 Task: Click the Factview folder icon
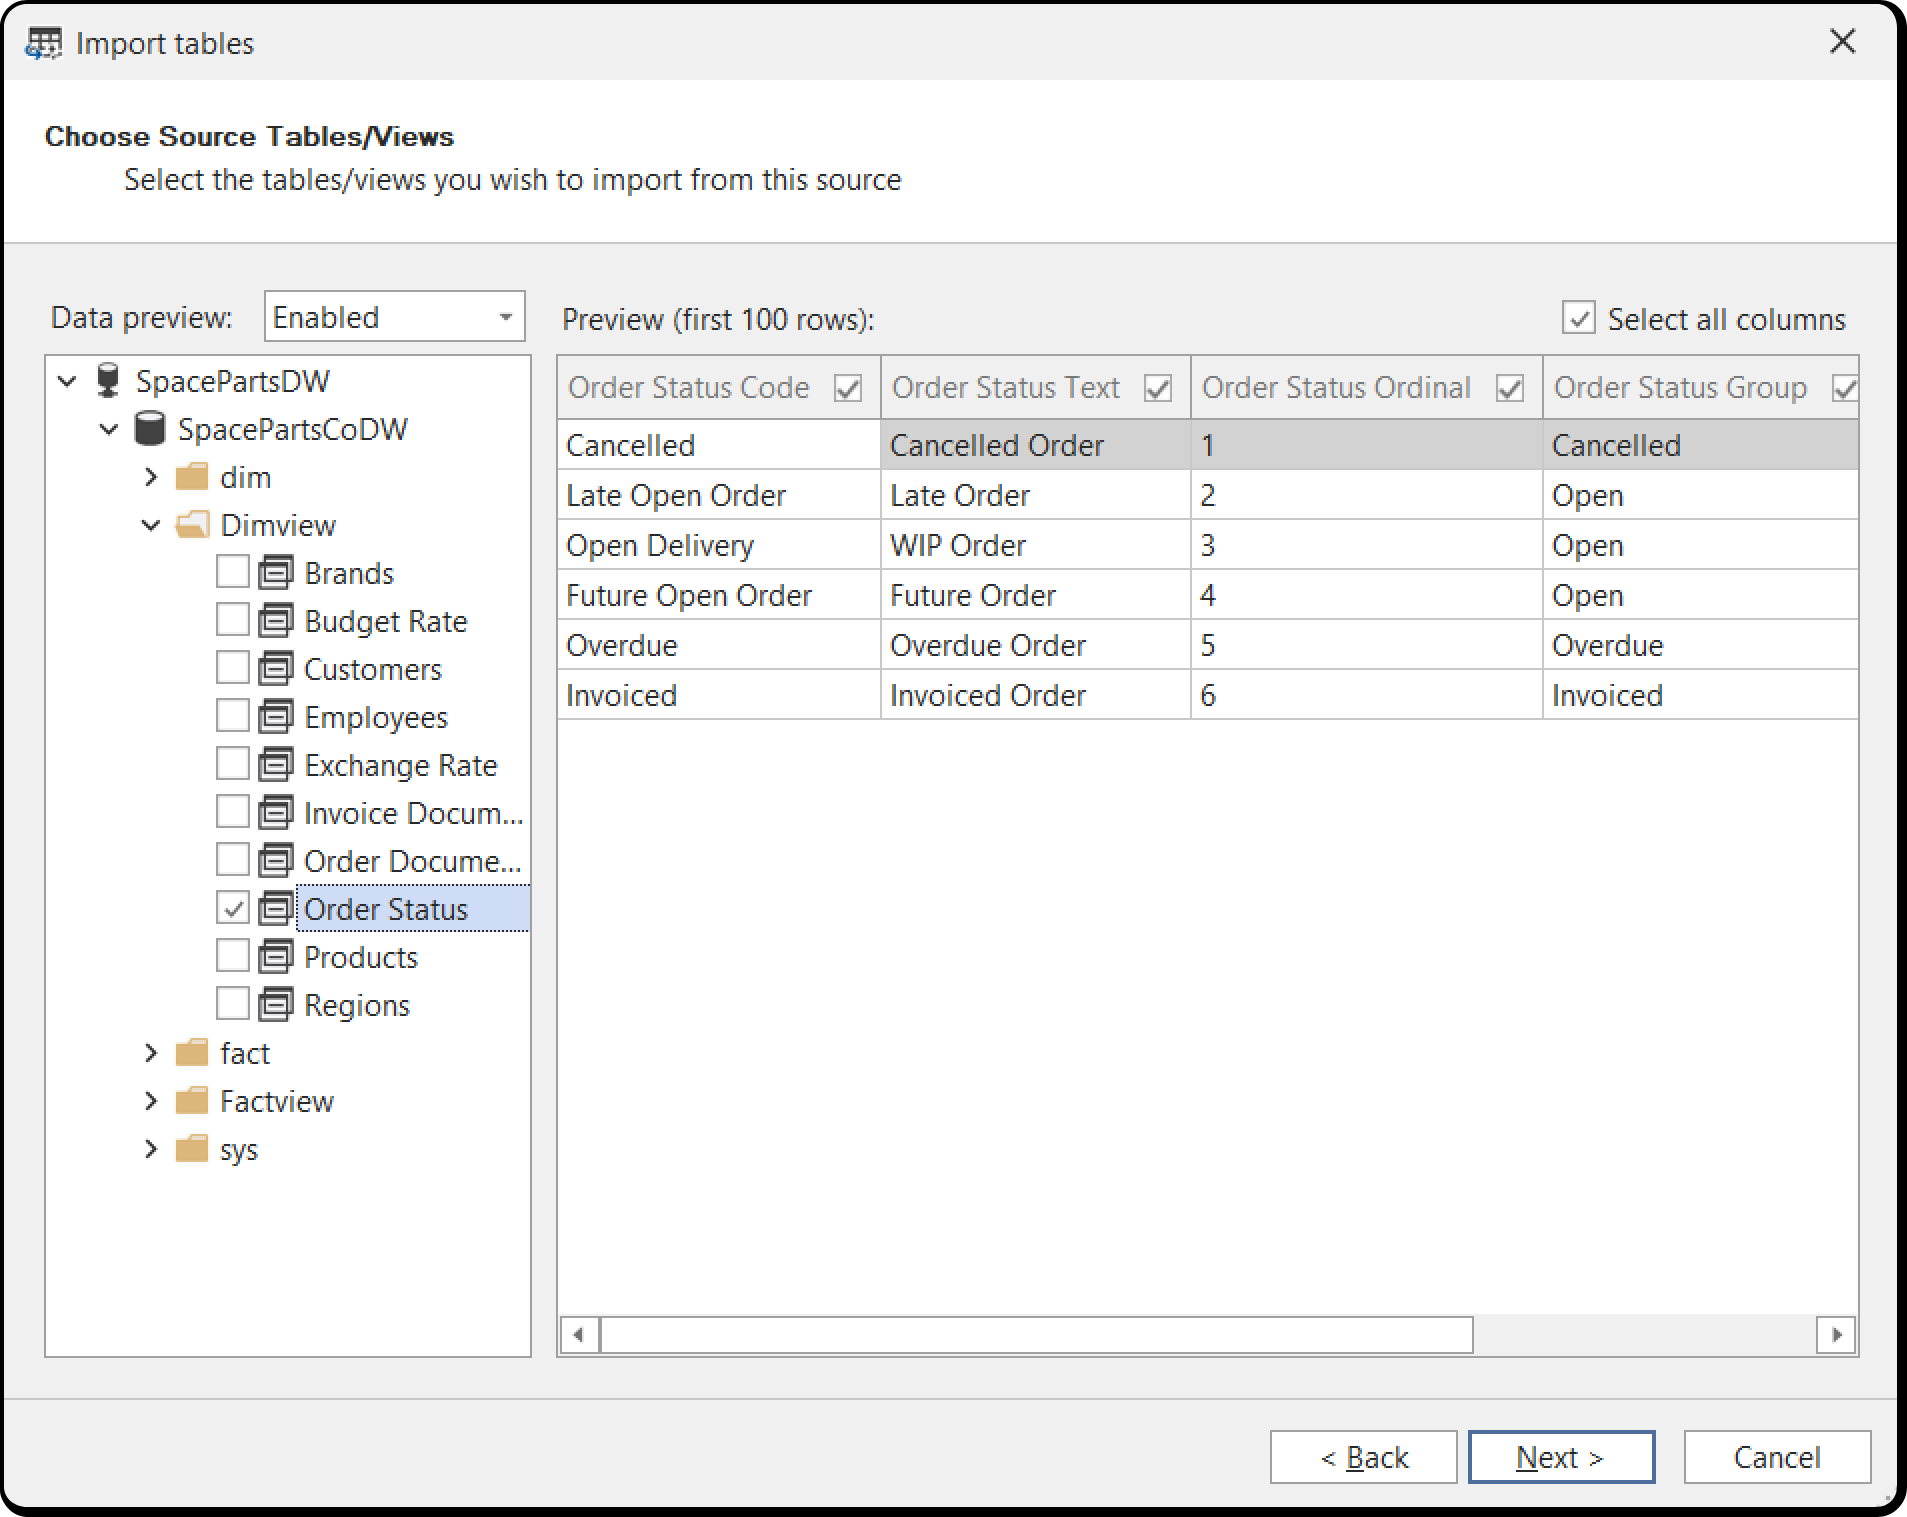(x=191, y=1101)
